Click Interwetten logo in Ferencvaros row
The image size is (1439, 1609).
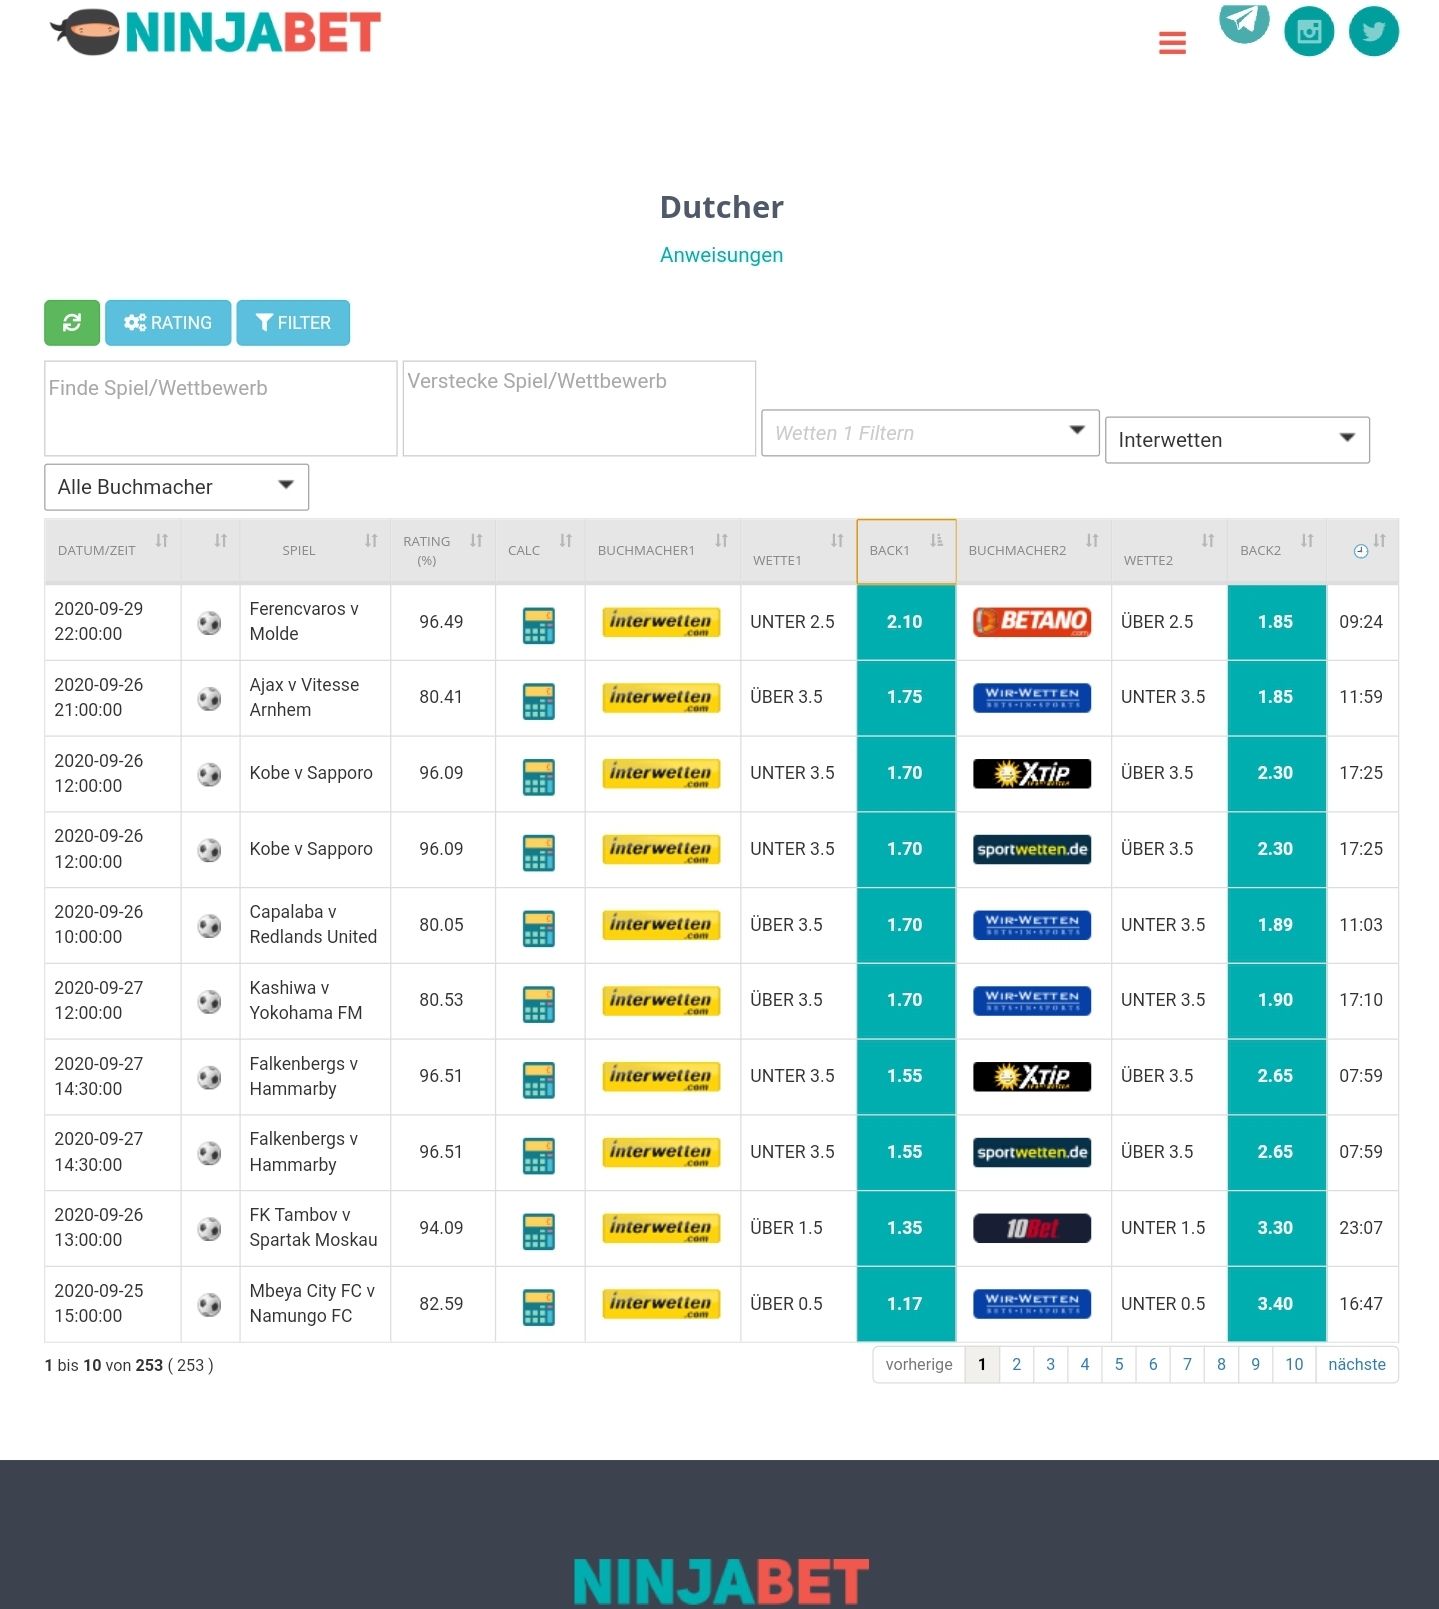[x=661, y=622]
